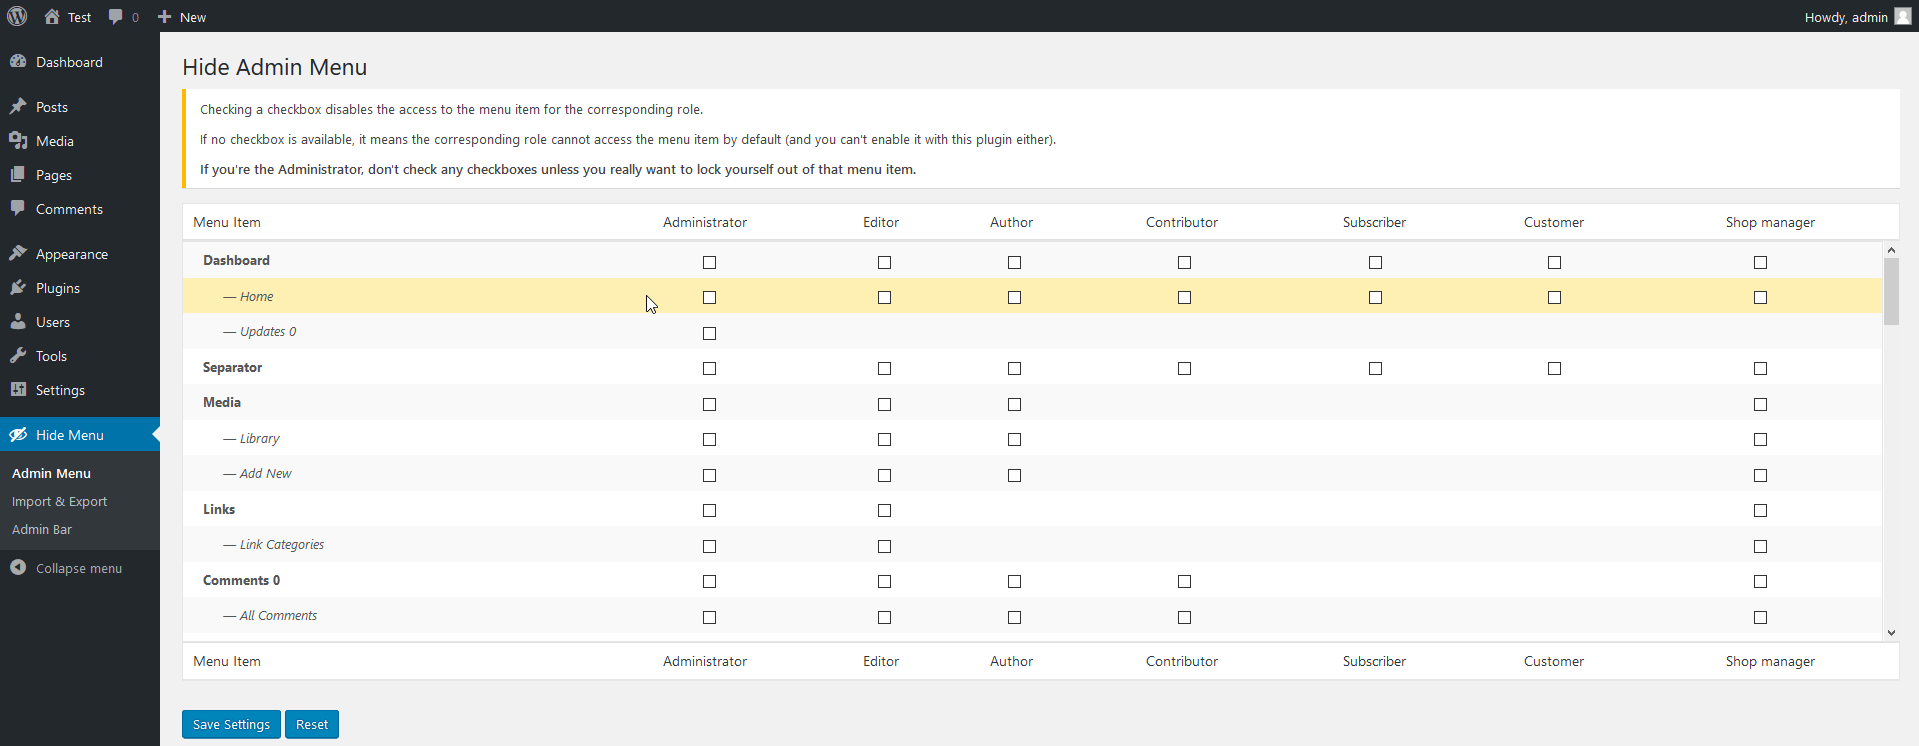Click the Posts pushpin icon
This screenshot has width=1919, height=746.
click(x=18, y=107)
